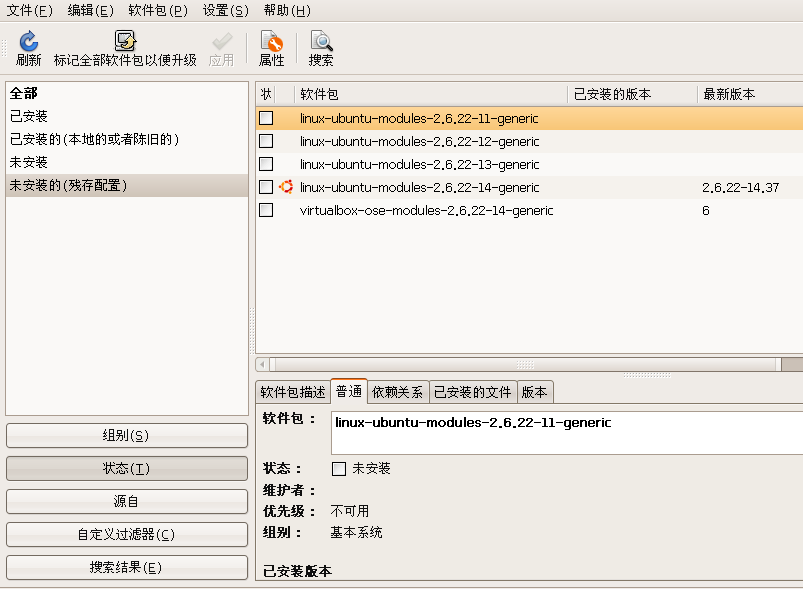Click Ubuntu logo icon beside linux-ubuntu-modules-2.6.22-14-generic
This screenshot has height=589, width=803.
click(x=286, y=187)
